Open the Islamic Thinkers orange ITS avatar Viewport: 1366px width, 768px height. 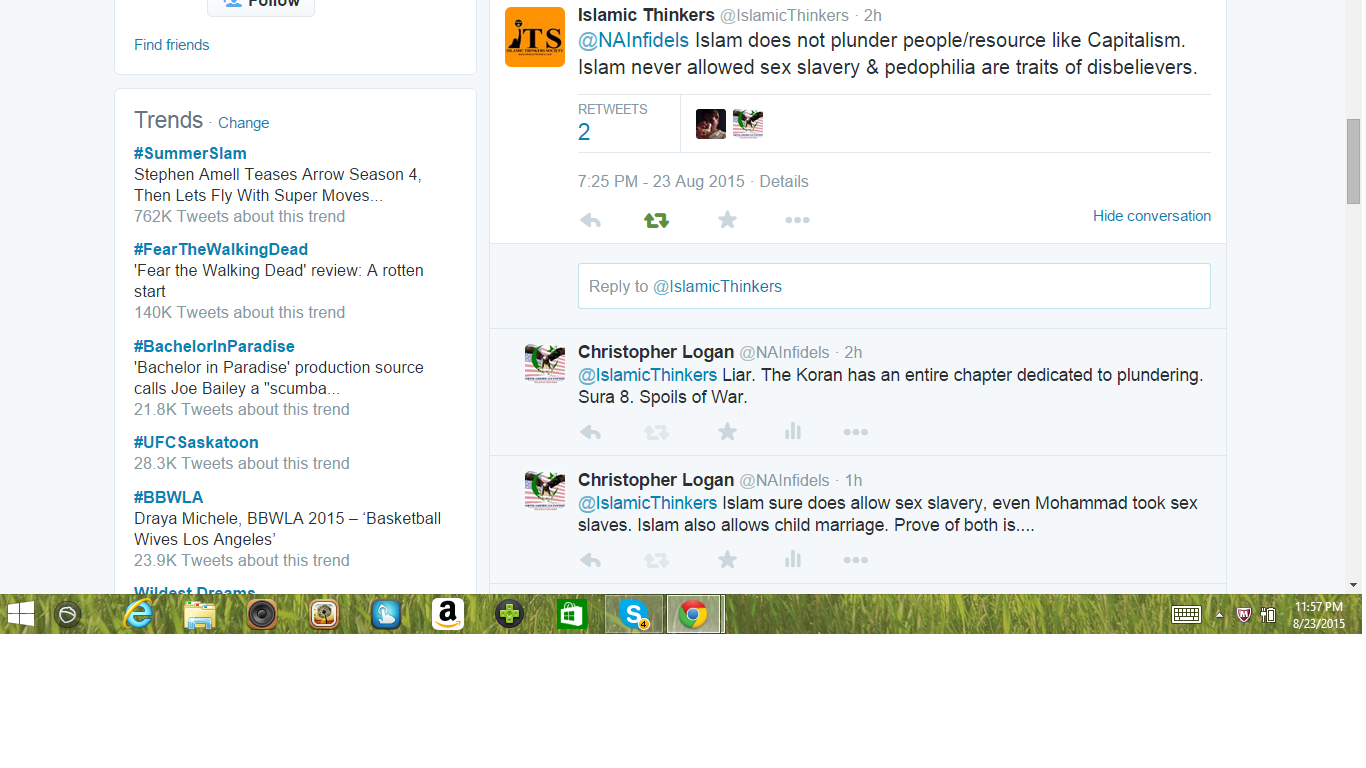(535, 37)
